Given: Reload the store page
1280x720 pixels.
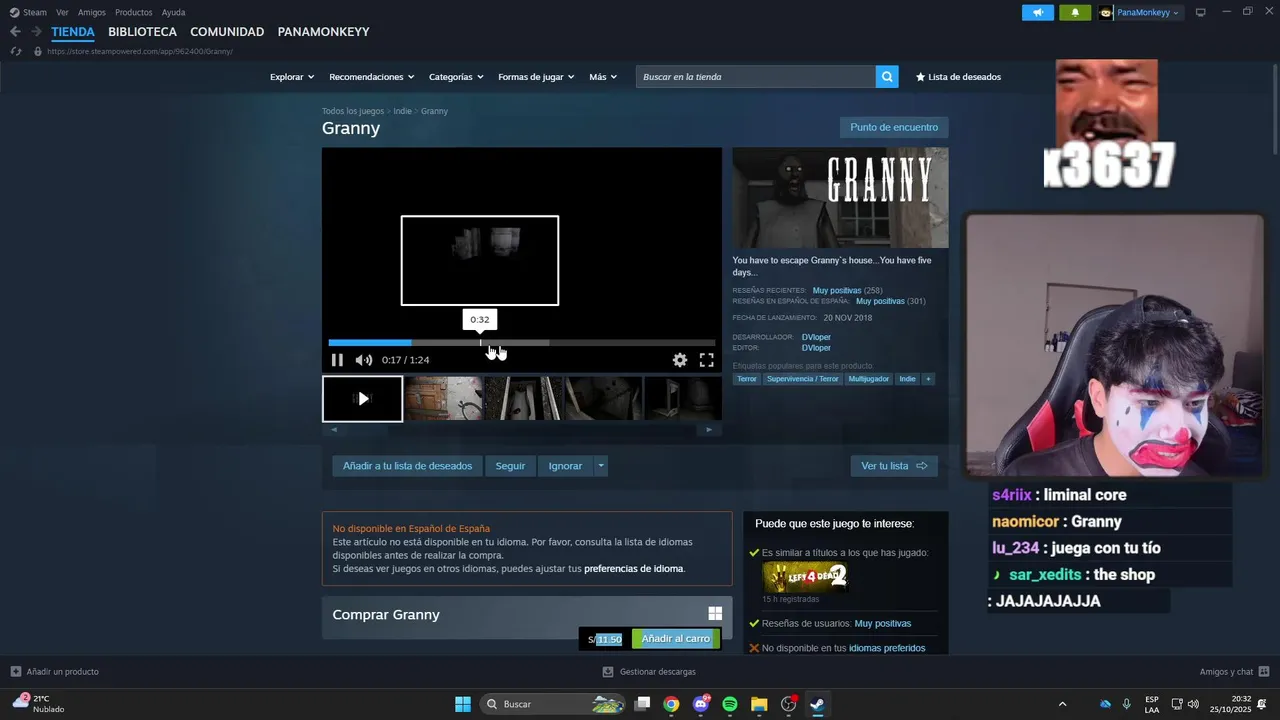Looking at the screenshot, I should tap(16, 51).
